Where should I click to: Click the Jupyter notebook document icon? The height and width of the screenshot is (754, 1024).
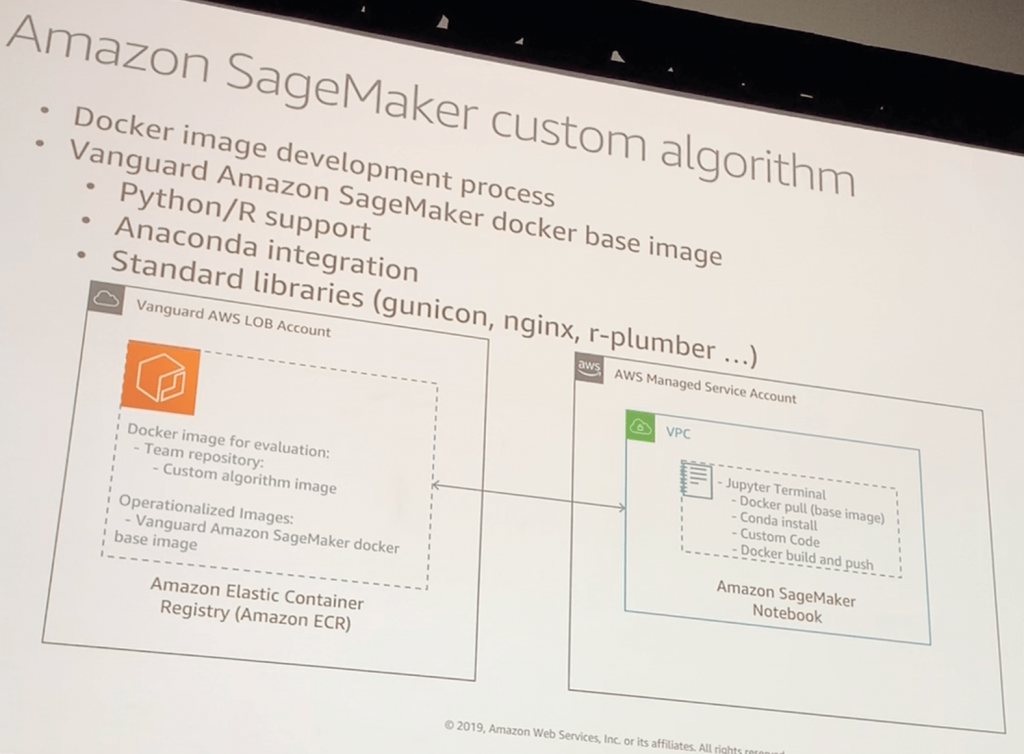click(x=696, y=479)
